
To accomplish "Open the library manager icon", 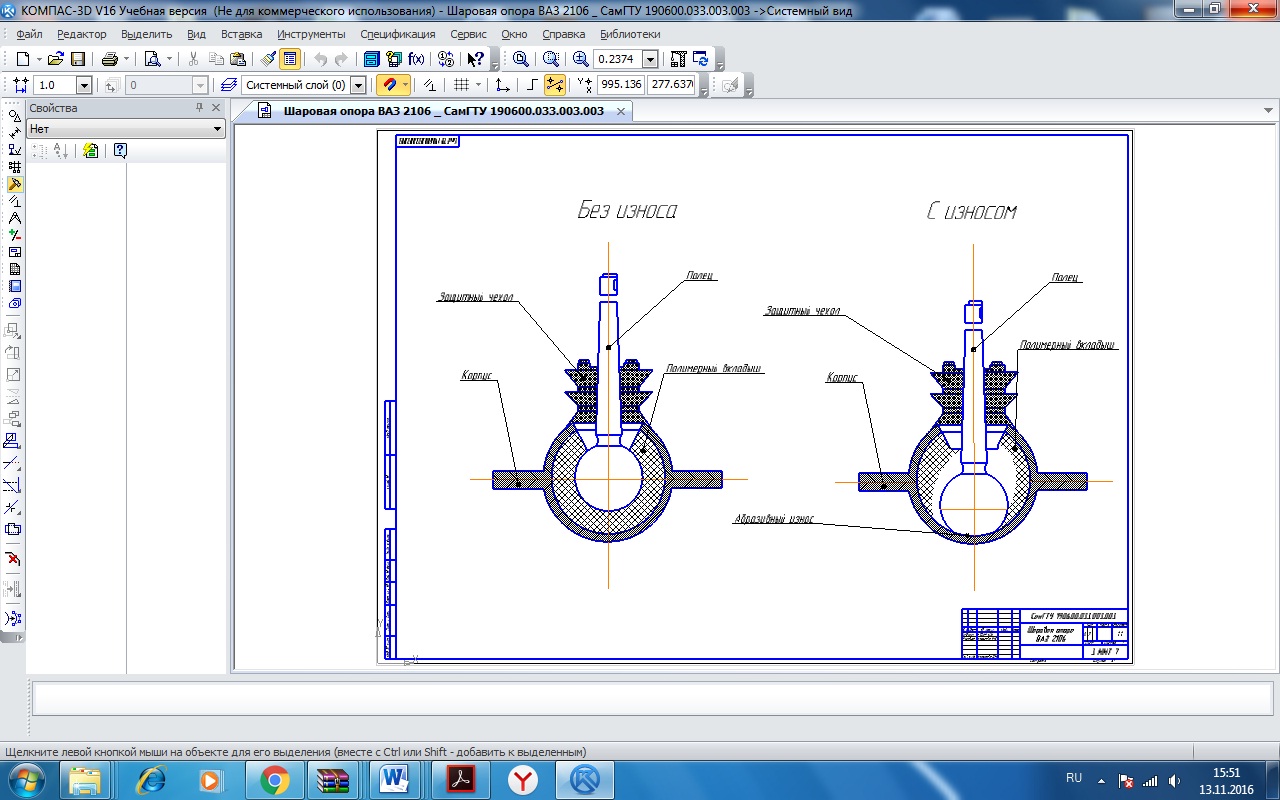I will tap(393, 59).
